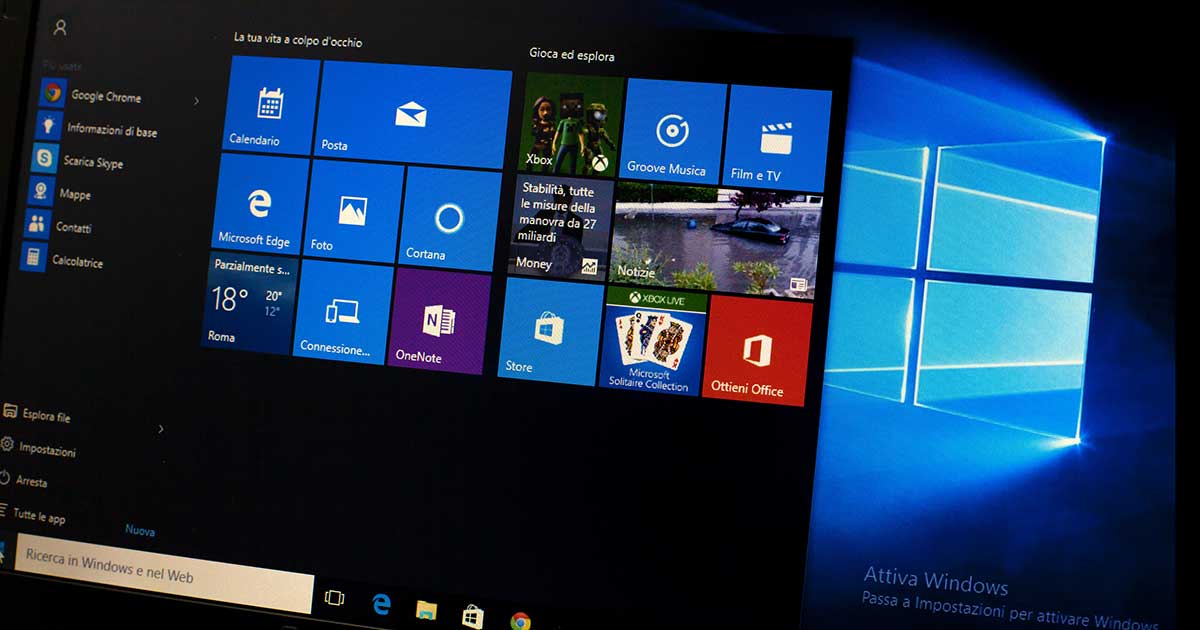
Task: Open Edge from the taskbar
Action: click(381, 603)
